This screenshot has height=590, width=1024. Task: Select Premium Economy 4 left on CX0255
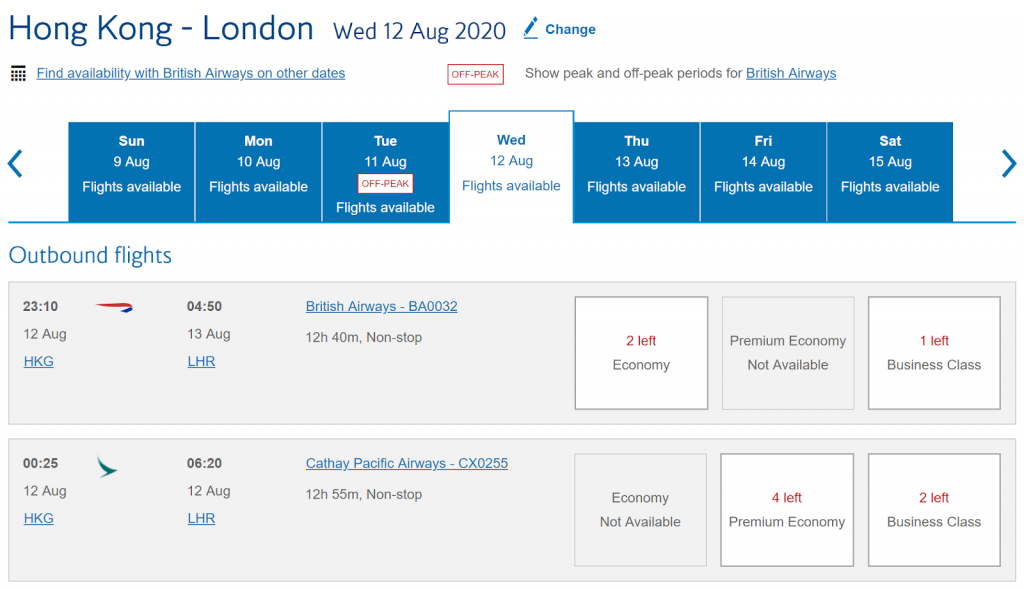pyautogui.click(x=787, y=510)
